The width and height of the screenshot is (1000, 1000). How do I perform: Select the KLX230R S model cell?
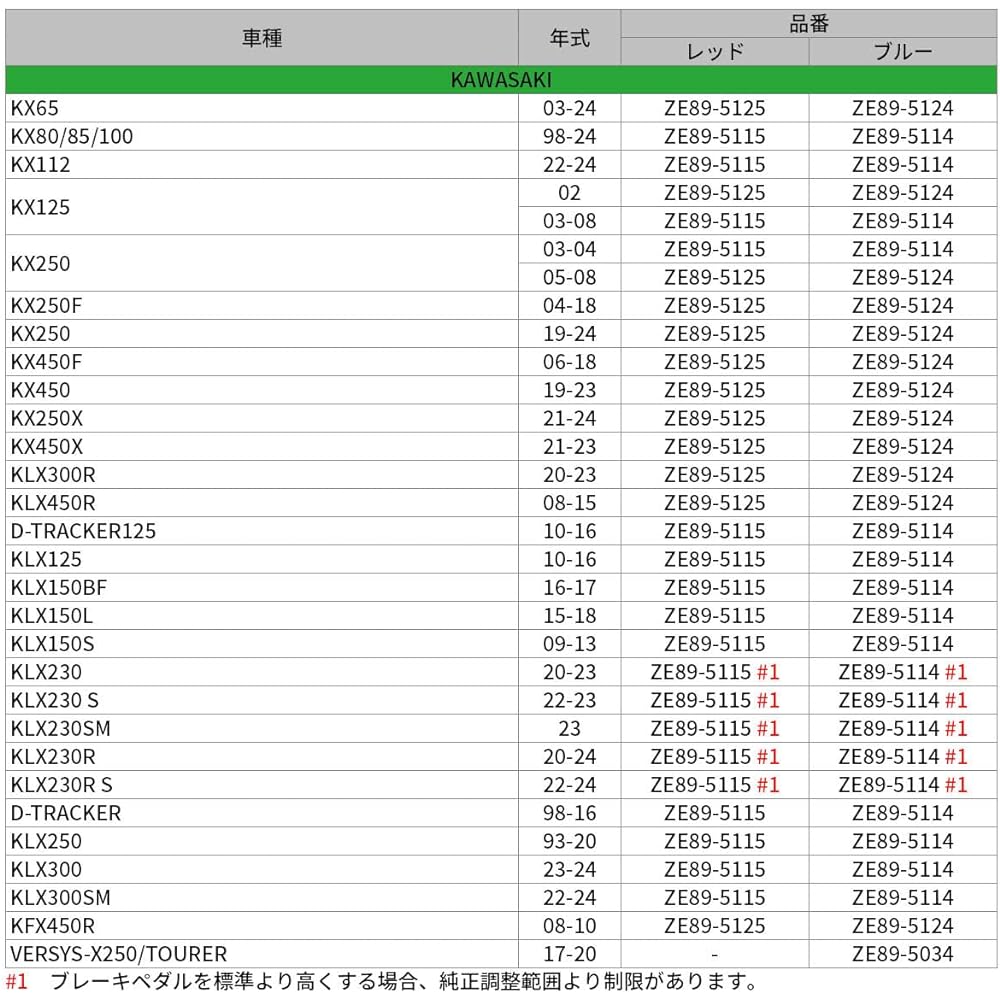261,784
